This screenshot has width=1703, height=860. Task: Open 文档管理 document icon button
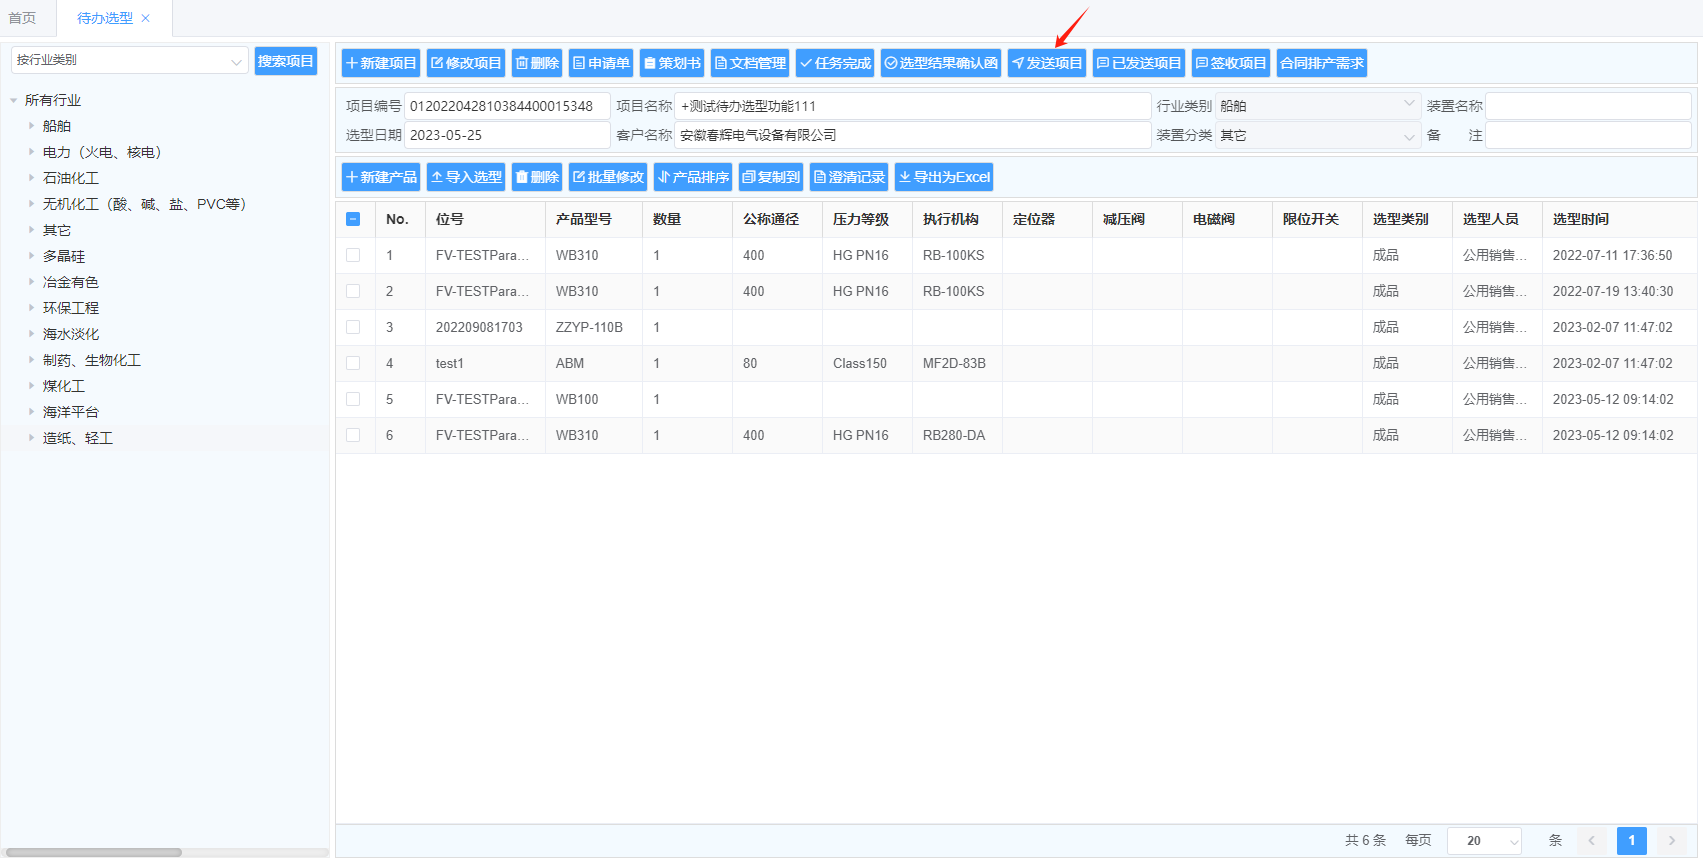[x=749, y=63]
